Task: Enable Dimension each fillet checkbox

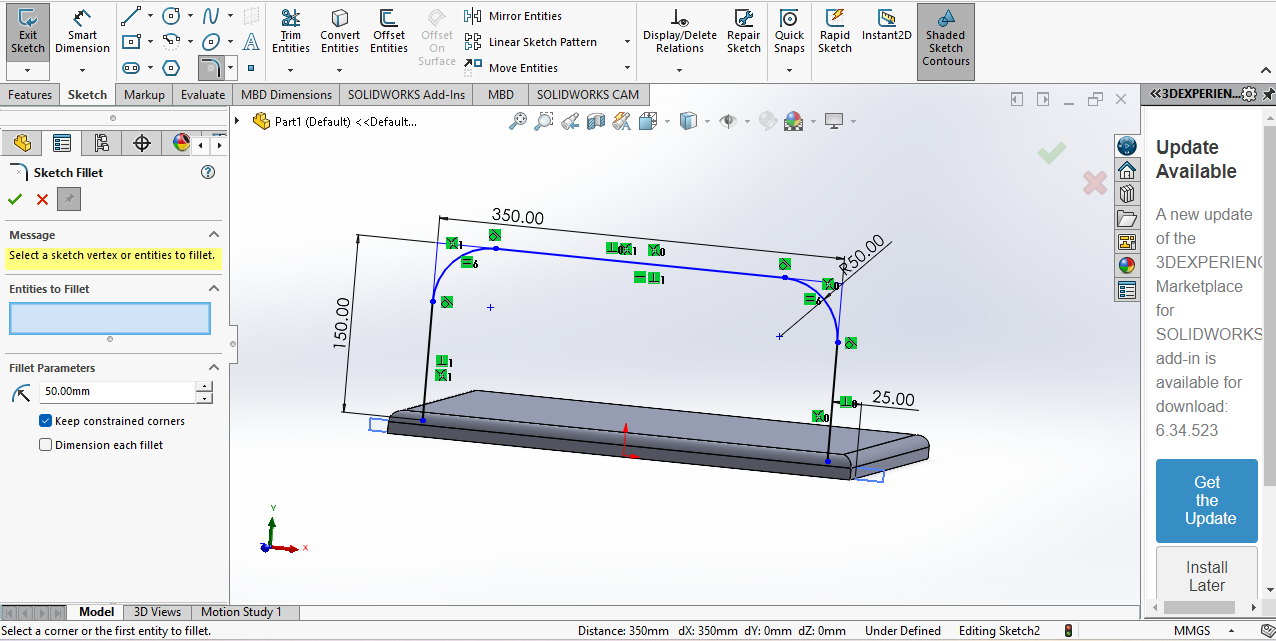Action: (45, 445)
